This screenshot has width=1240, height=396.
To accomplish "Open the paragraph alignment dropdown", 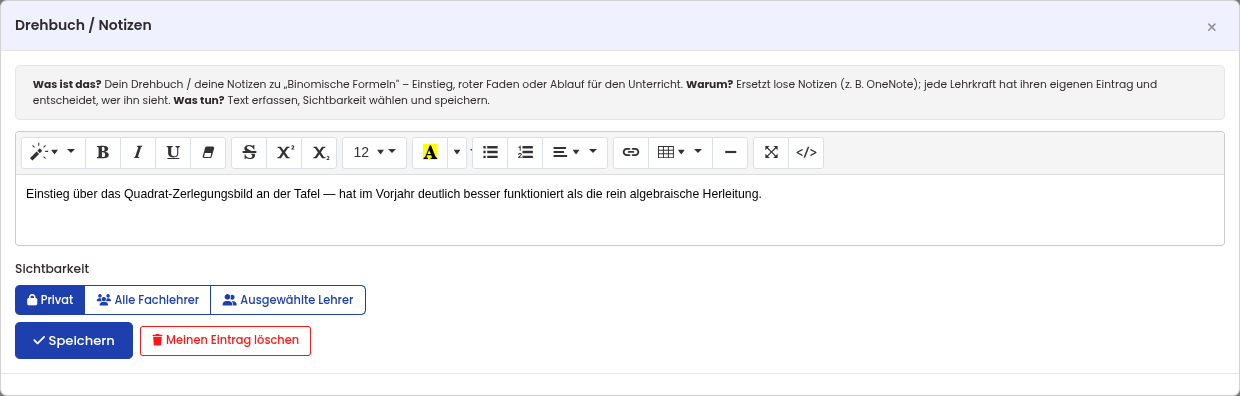I will [x=575, y=152].
